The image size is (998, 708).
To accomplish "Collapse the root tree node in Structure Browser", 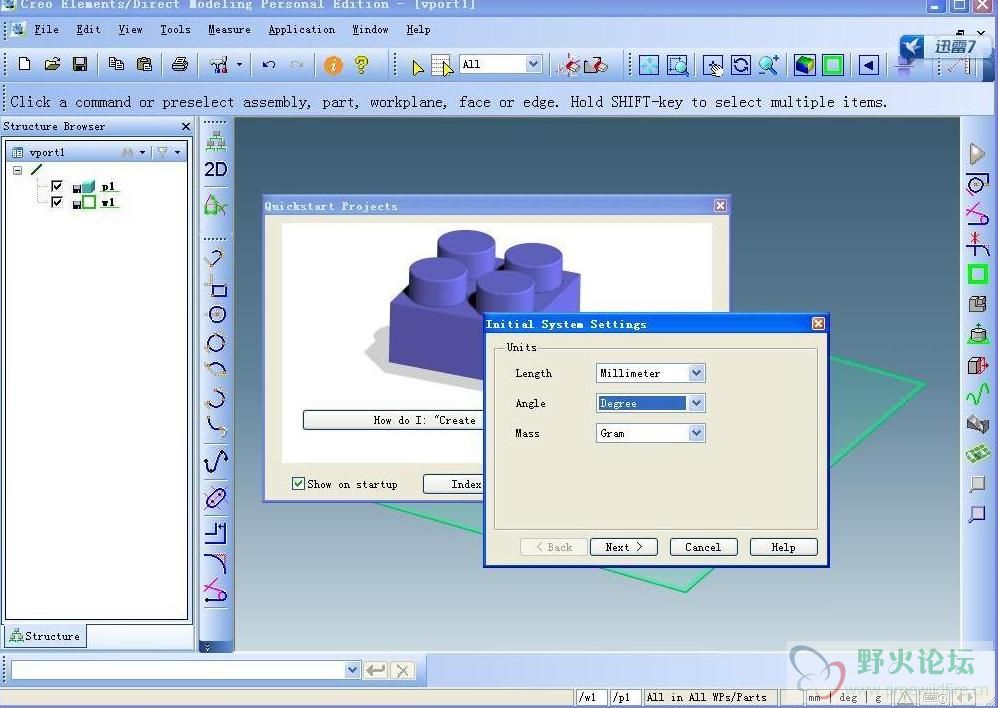I will pos(18,170).
